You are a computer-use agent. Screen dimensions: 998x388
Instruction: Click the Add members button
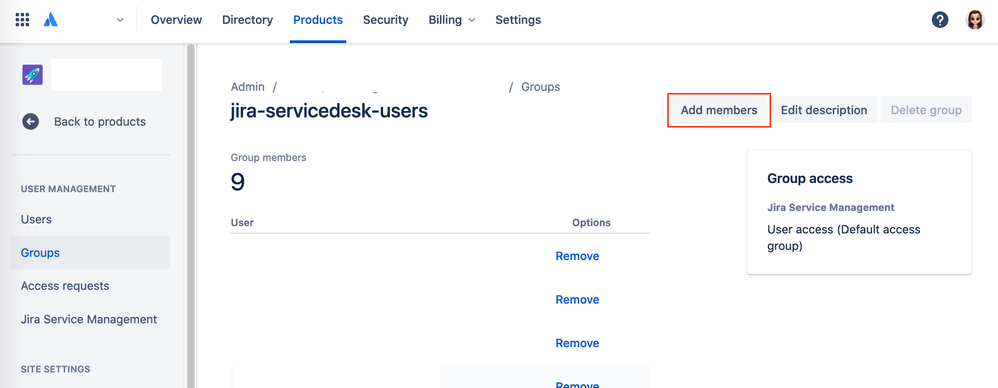(719, 110)
